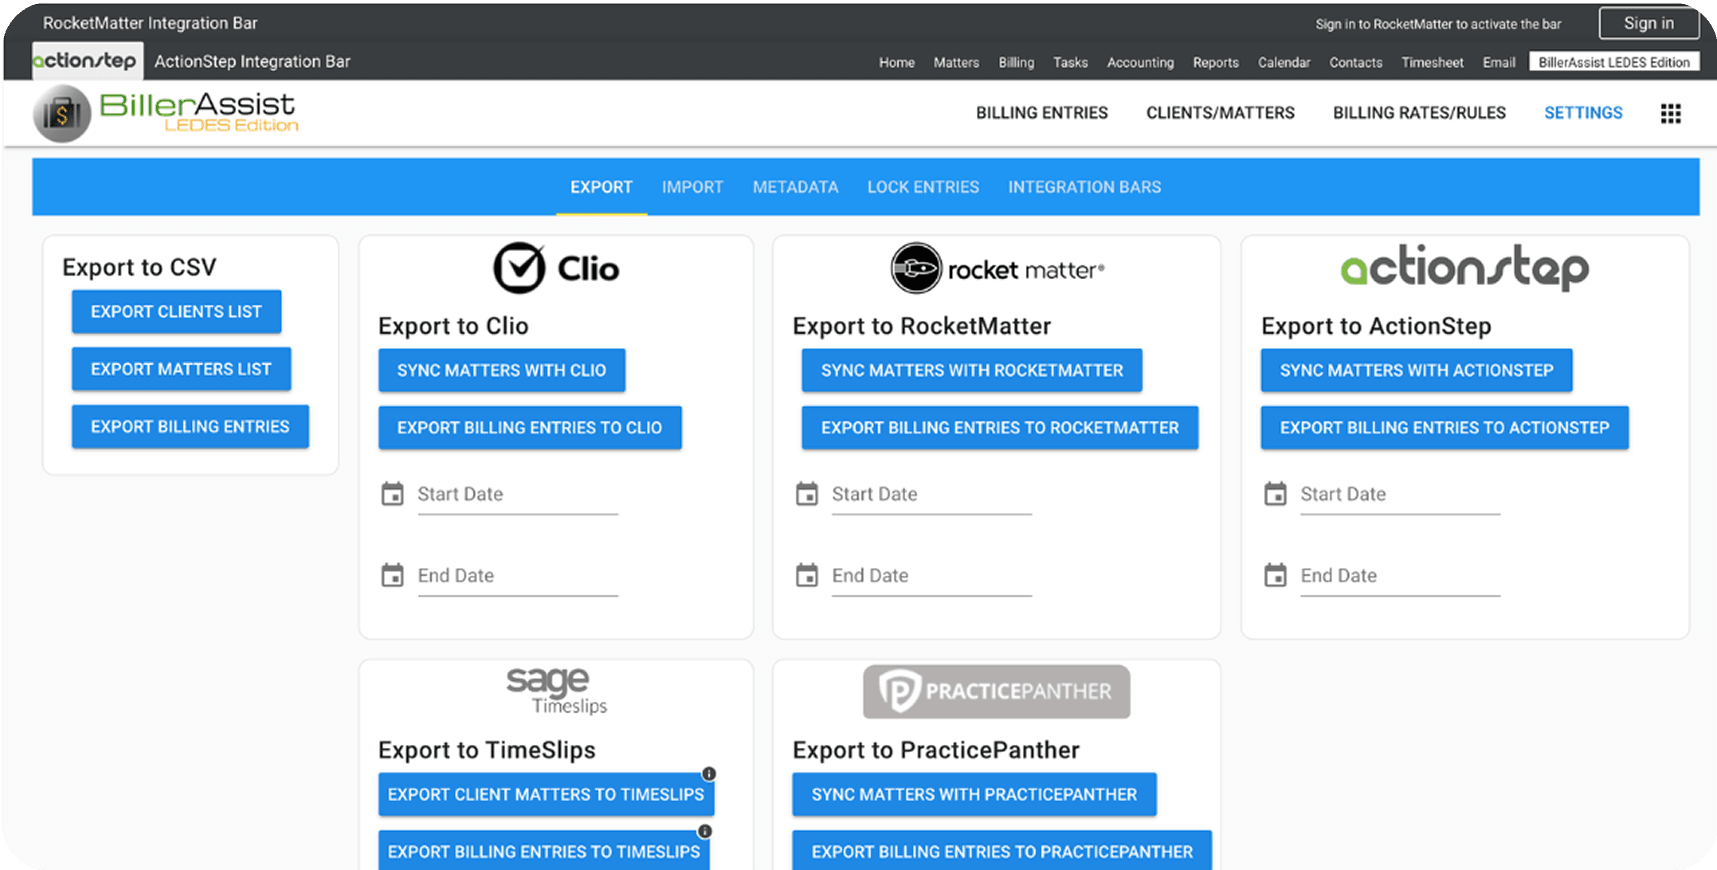Screen dimensions: 1717x870
Task: Open the Metadata tab
Action: coord(796,187)
